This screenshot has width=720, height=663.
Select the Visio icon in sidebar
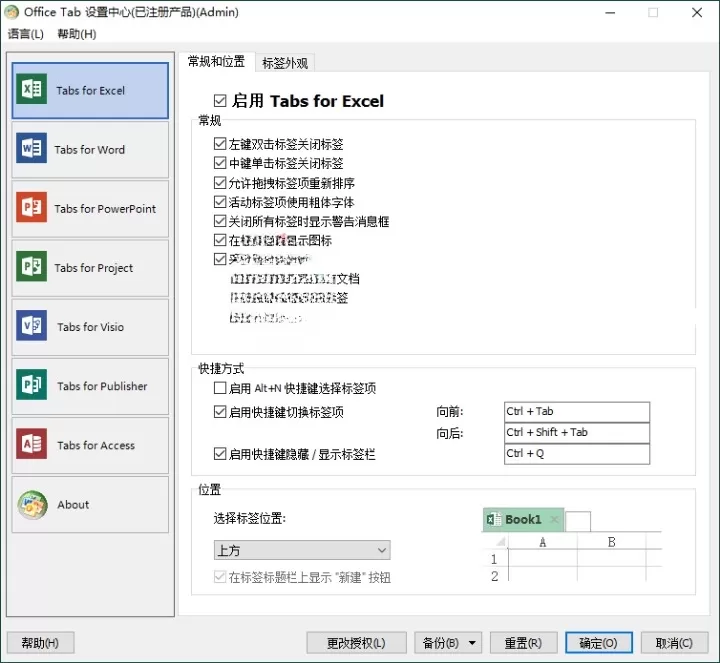coord(31,325)
